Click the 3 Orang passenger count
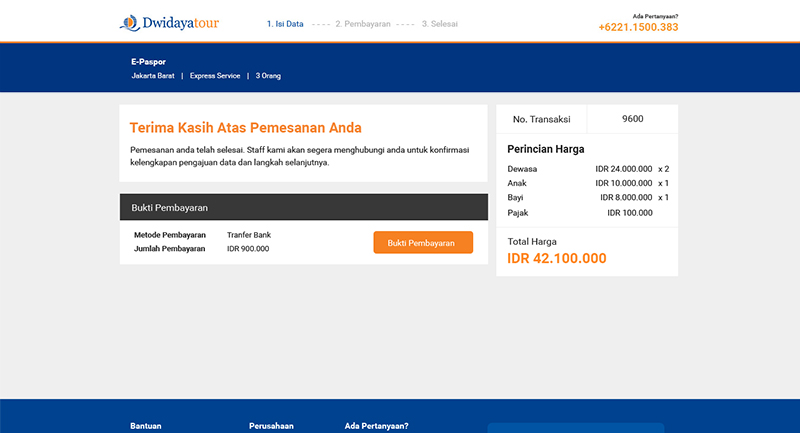The width and height of the screenshot is (800, 433). click(x=268, y=75)
